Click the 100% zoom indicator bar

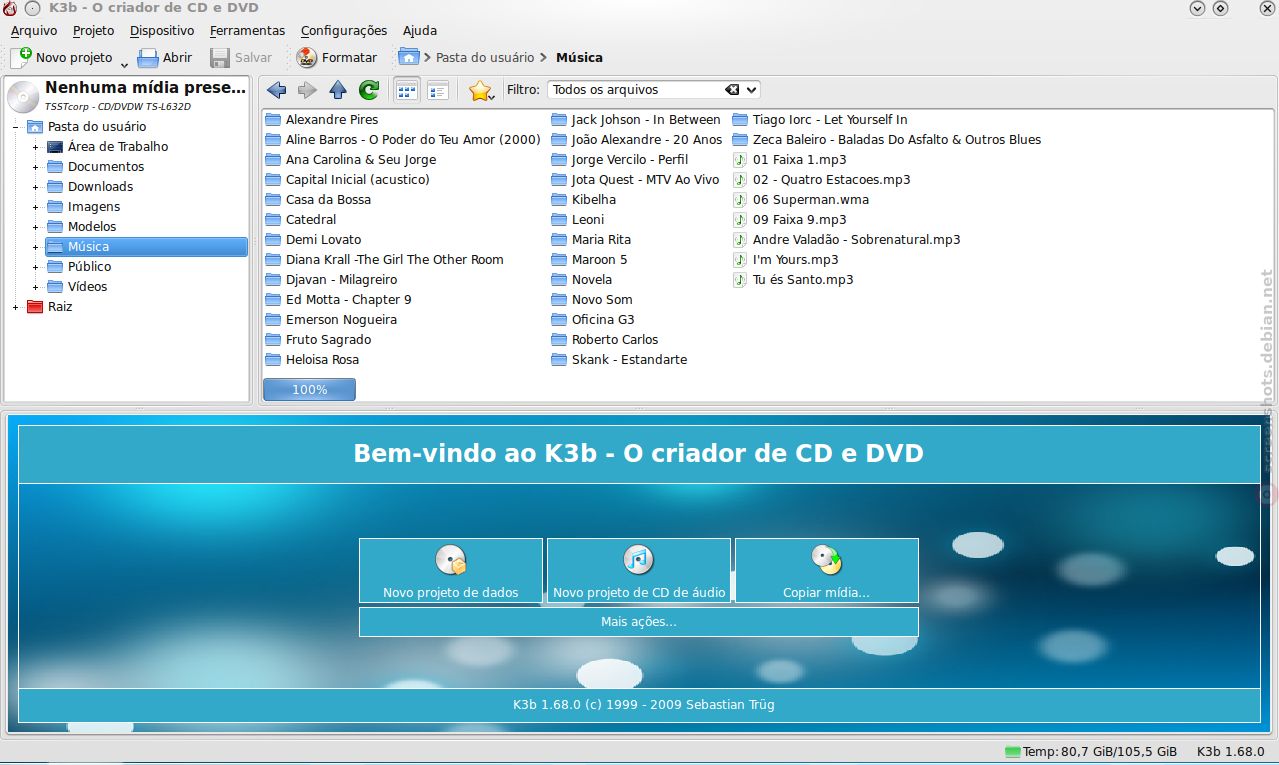tap(309, 389)
